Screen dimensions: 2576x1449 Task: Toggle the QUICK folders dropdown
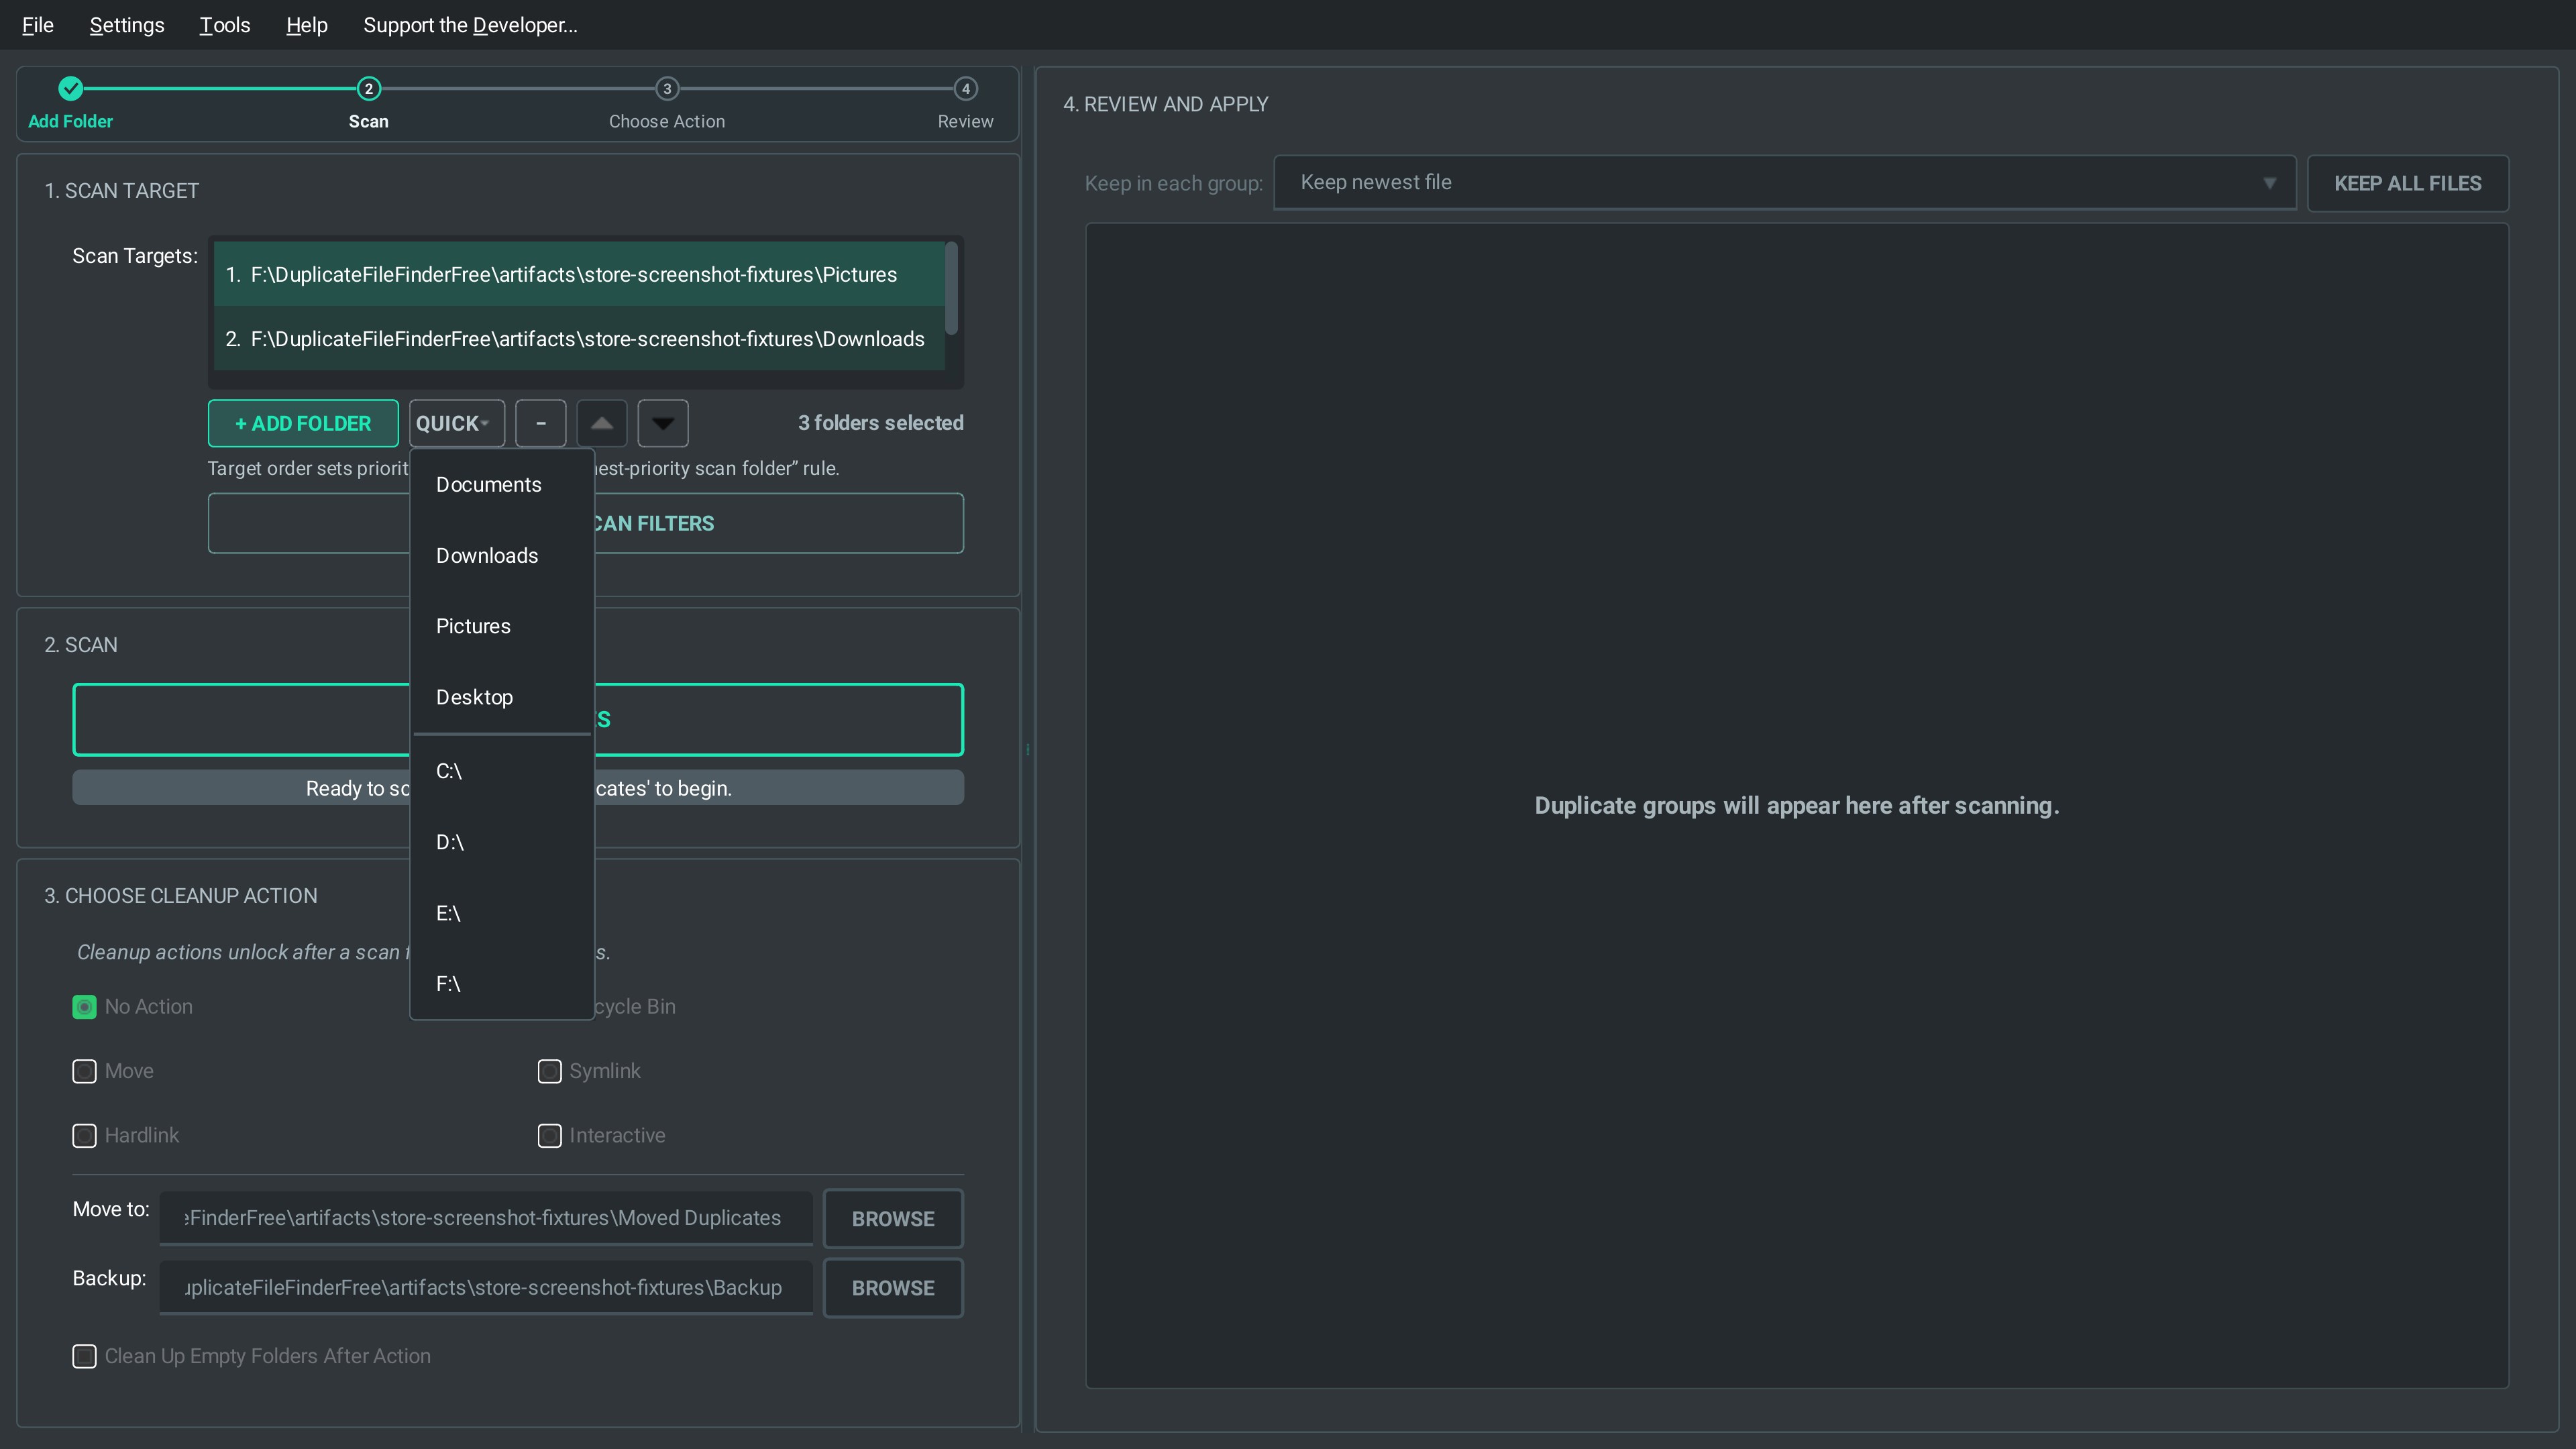pos(456,423)
